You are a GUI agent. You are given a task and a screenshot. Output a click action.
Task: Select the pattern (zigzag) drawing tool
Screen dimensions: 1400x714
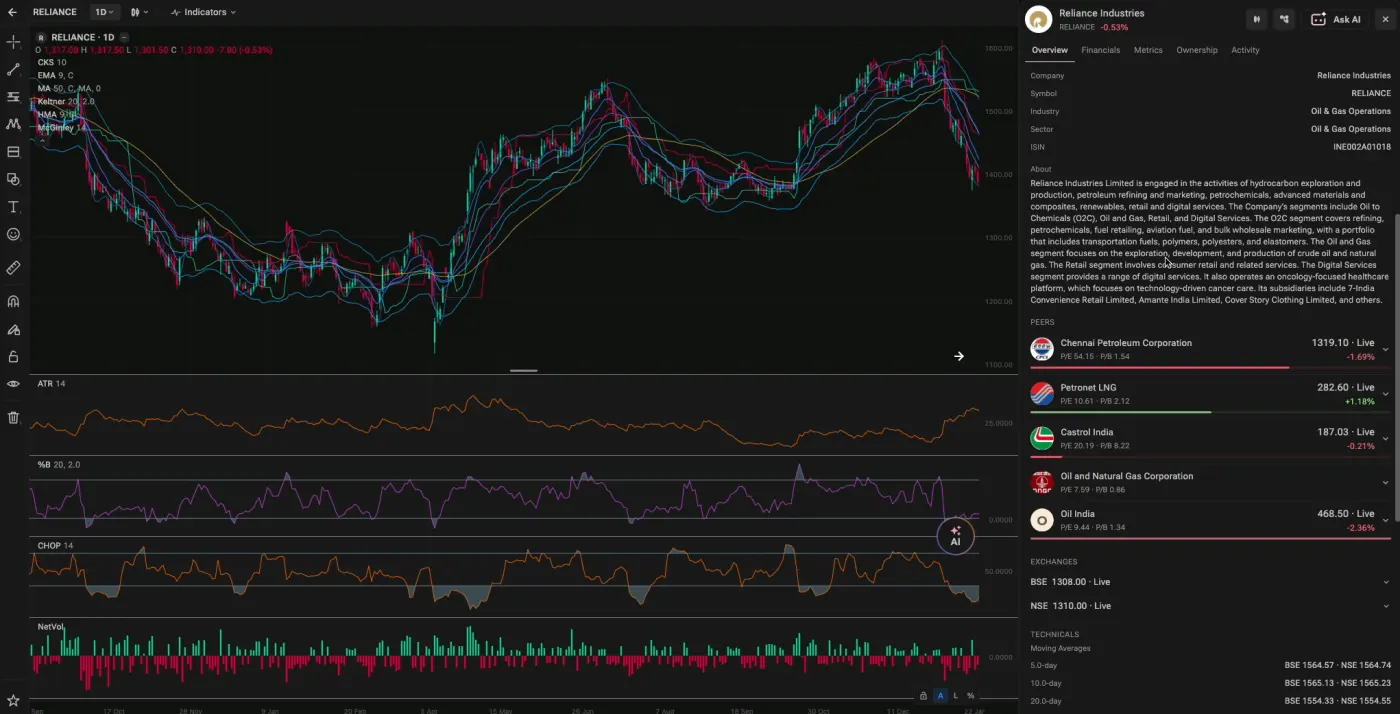pos(13,124)
